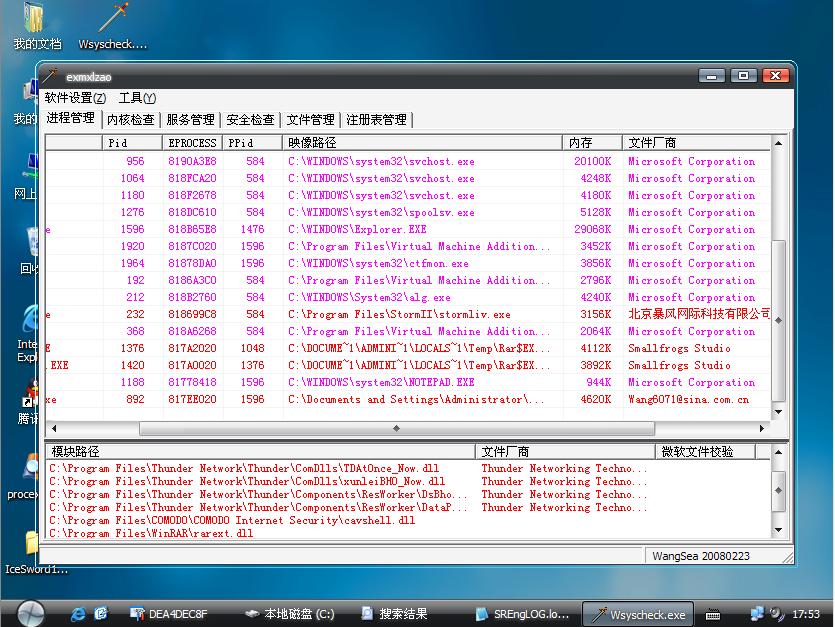Viewport: 835px width, 627px height.
Task: Select the alg.exe process row
Action: coord(408,298)
